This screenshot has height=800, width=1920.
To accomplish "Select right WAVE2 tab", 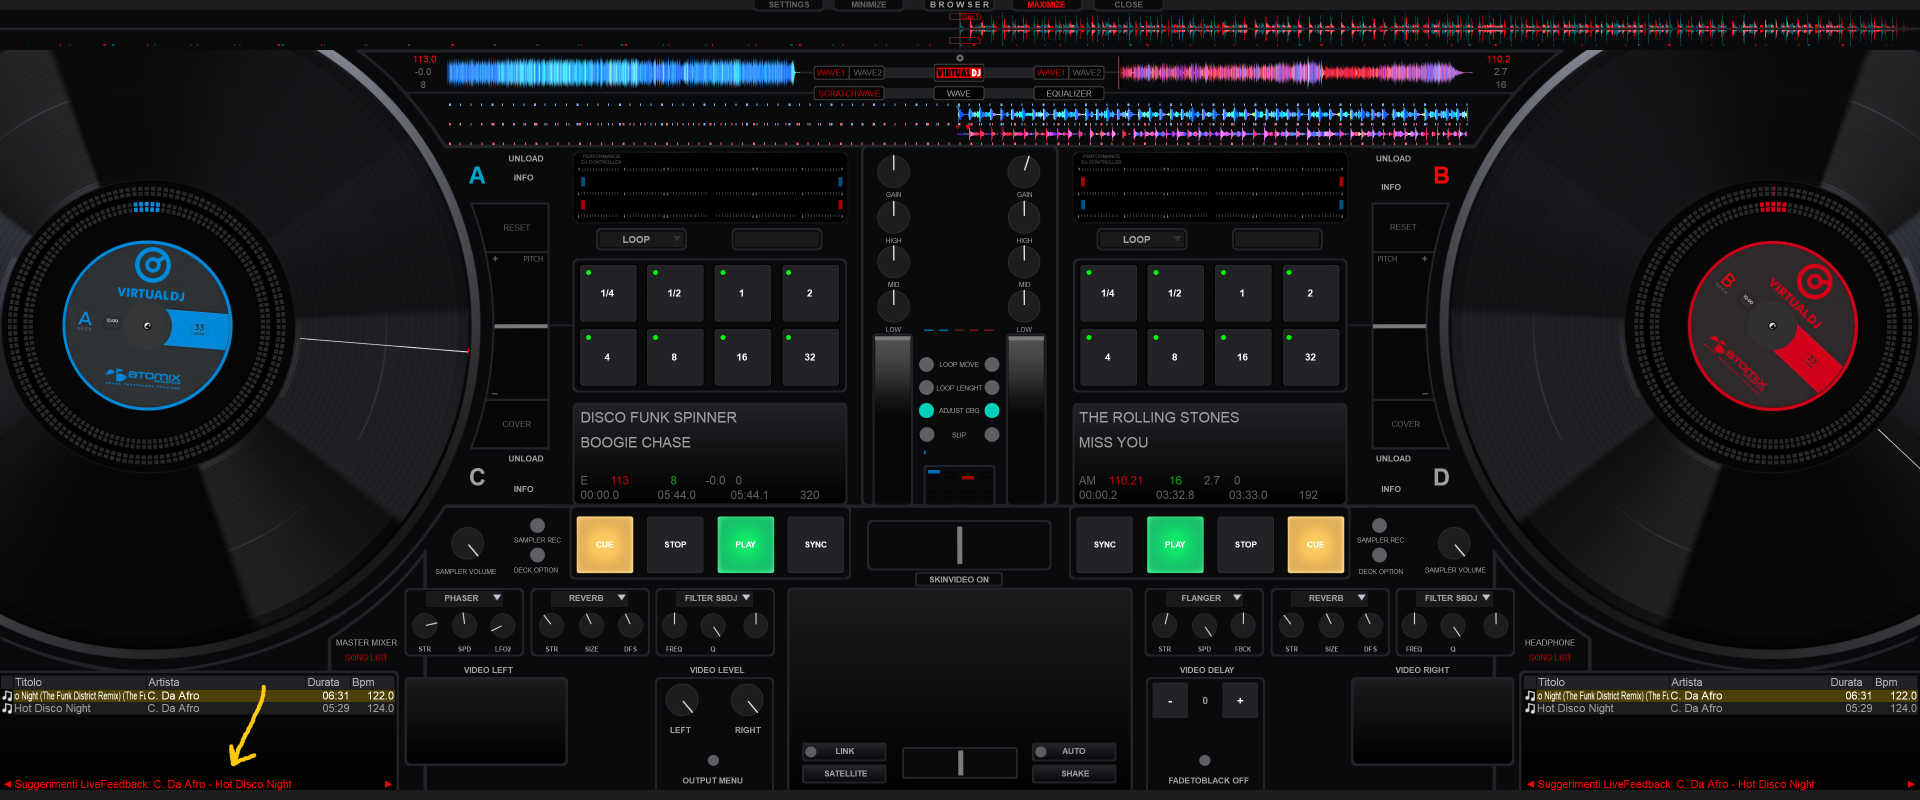I will [1086, 72].
